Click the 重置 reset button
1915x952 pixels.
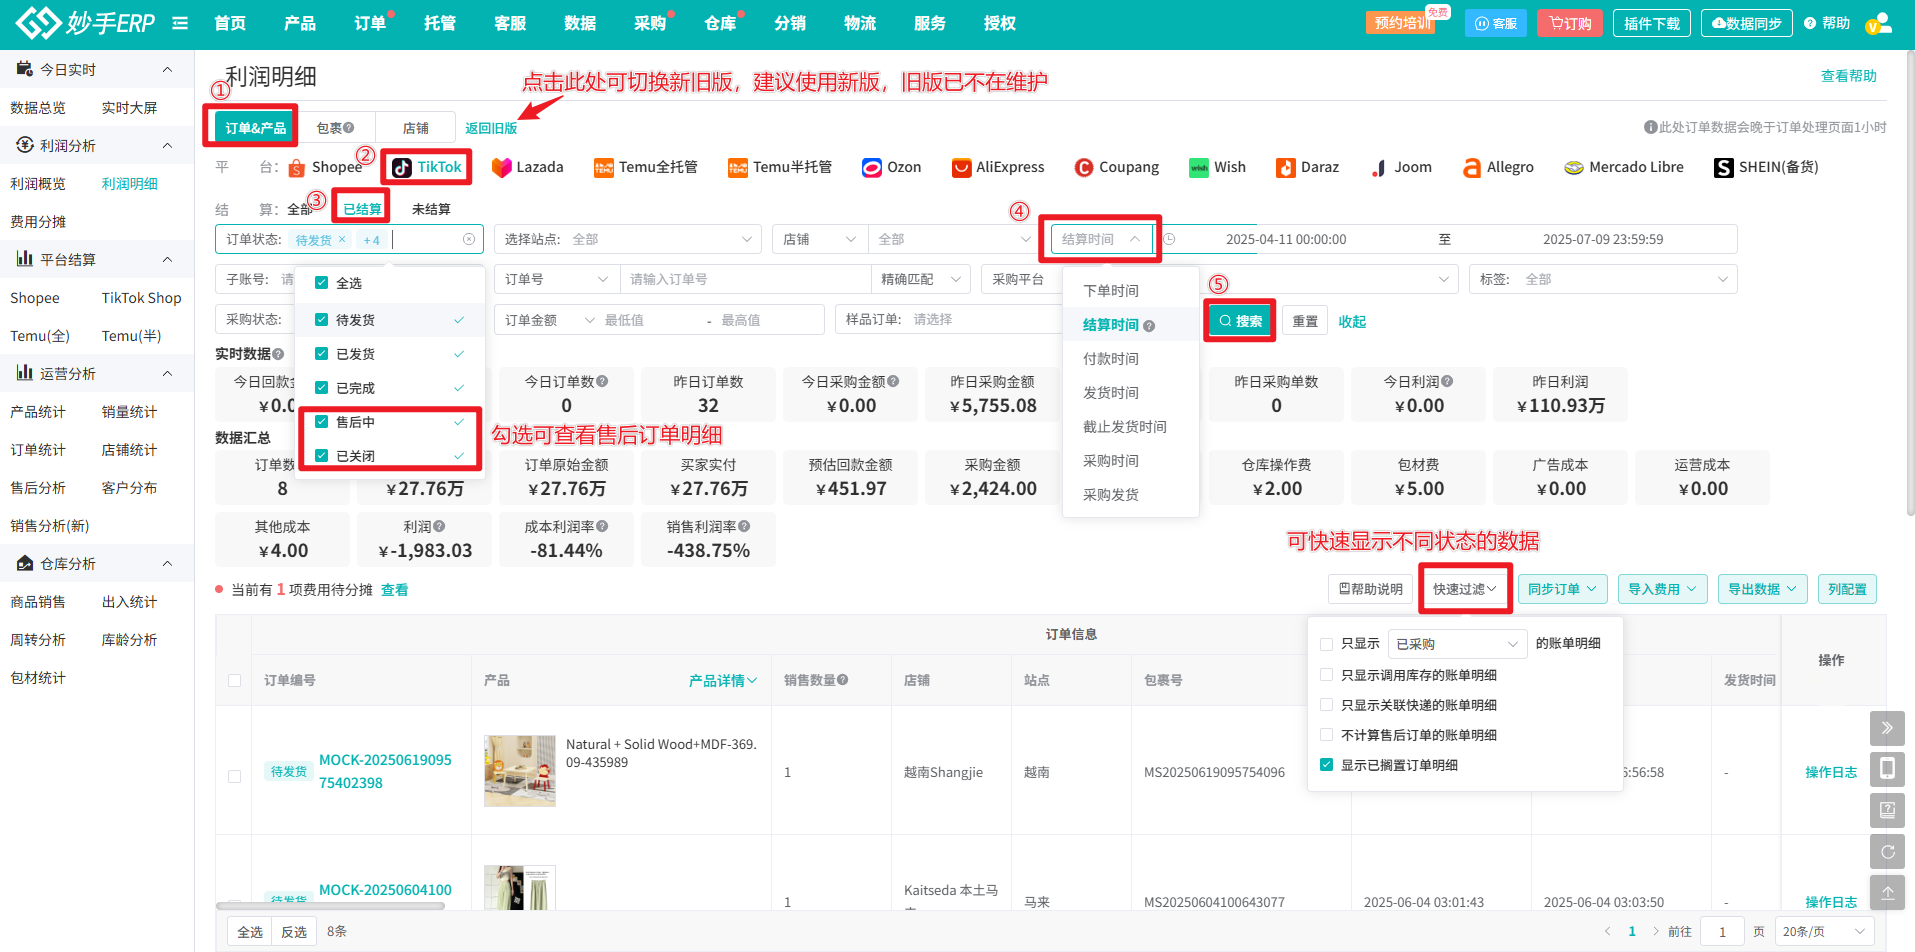(1305, 321)
